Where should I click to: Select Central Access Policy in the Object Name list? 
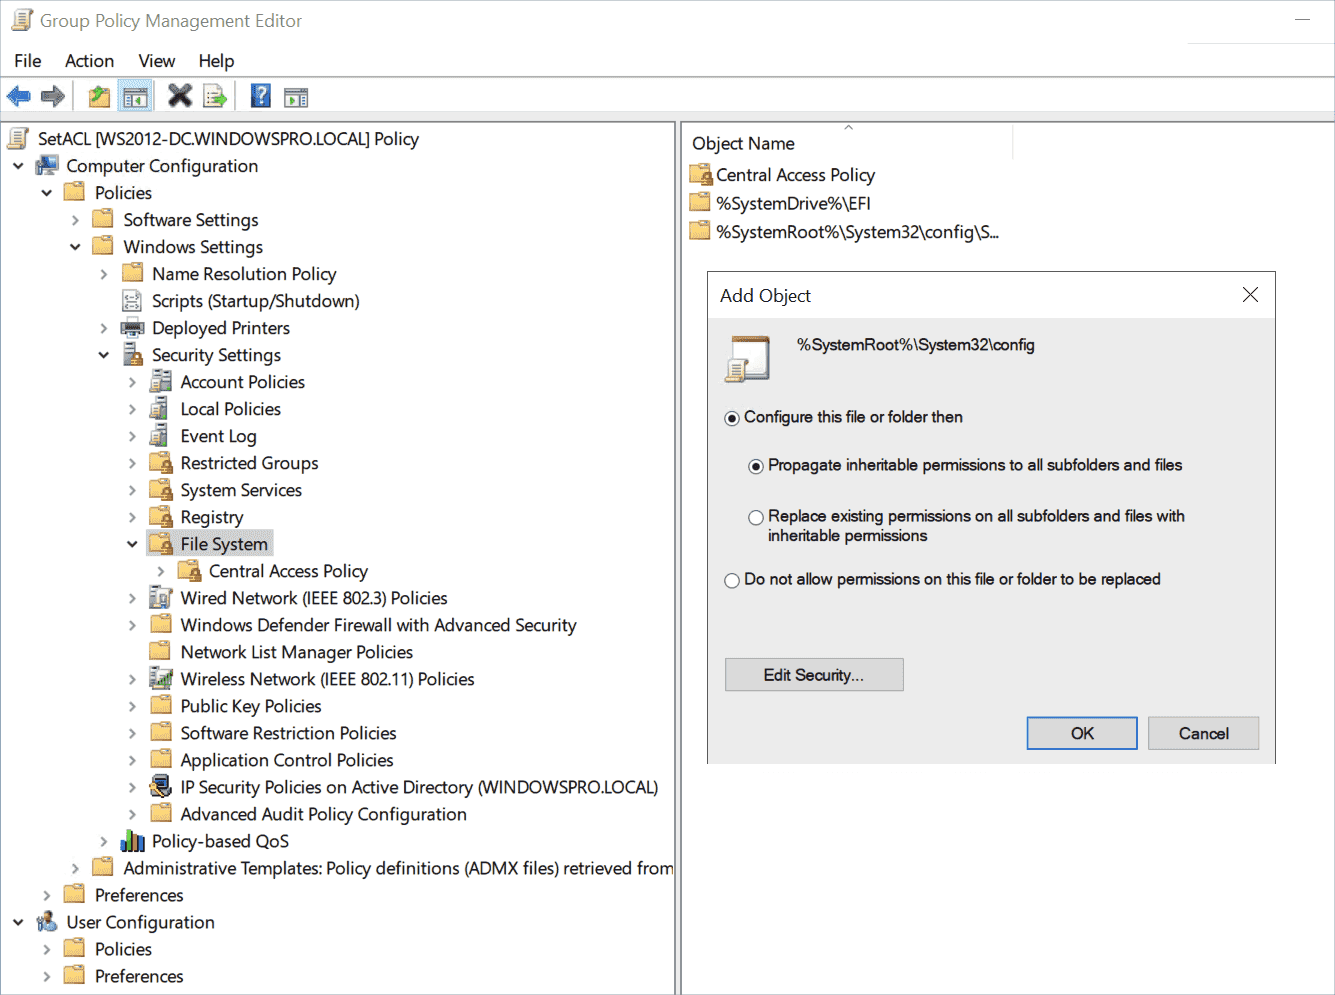794,174
